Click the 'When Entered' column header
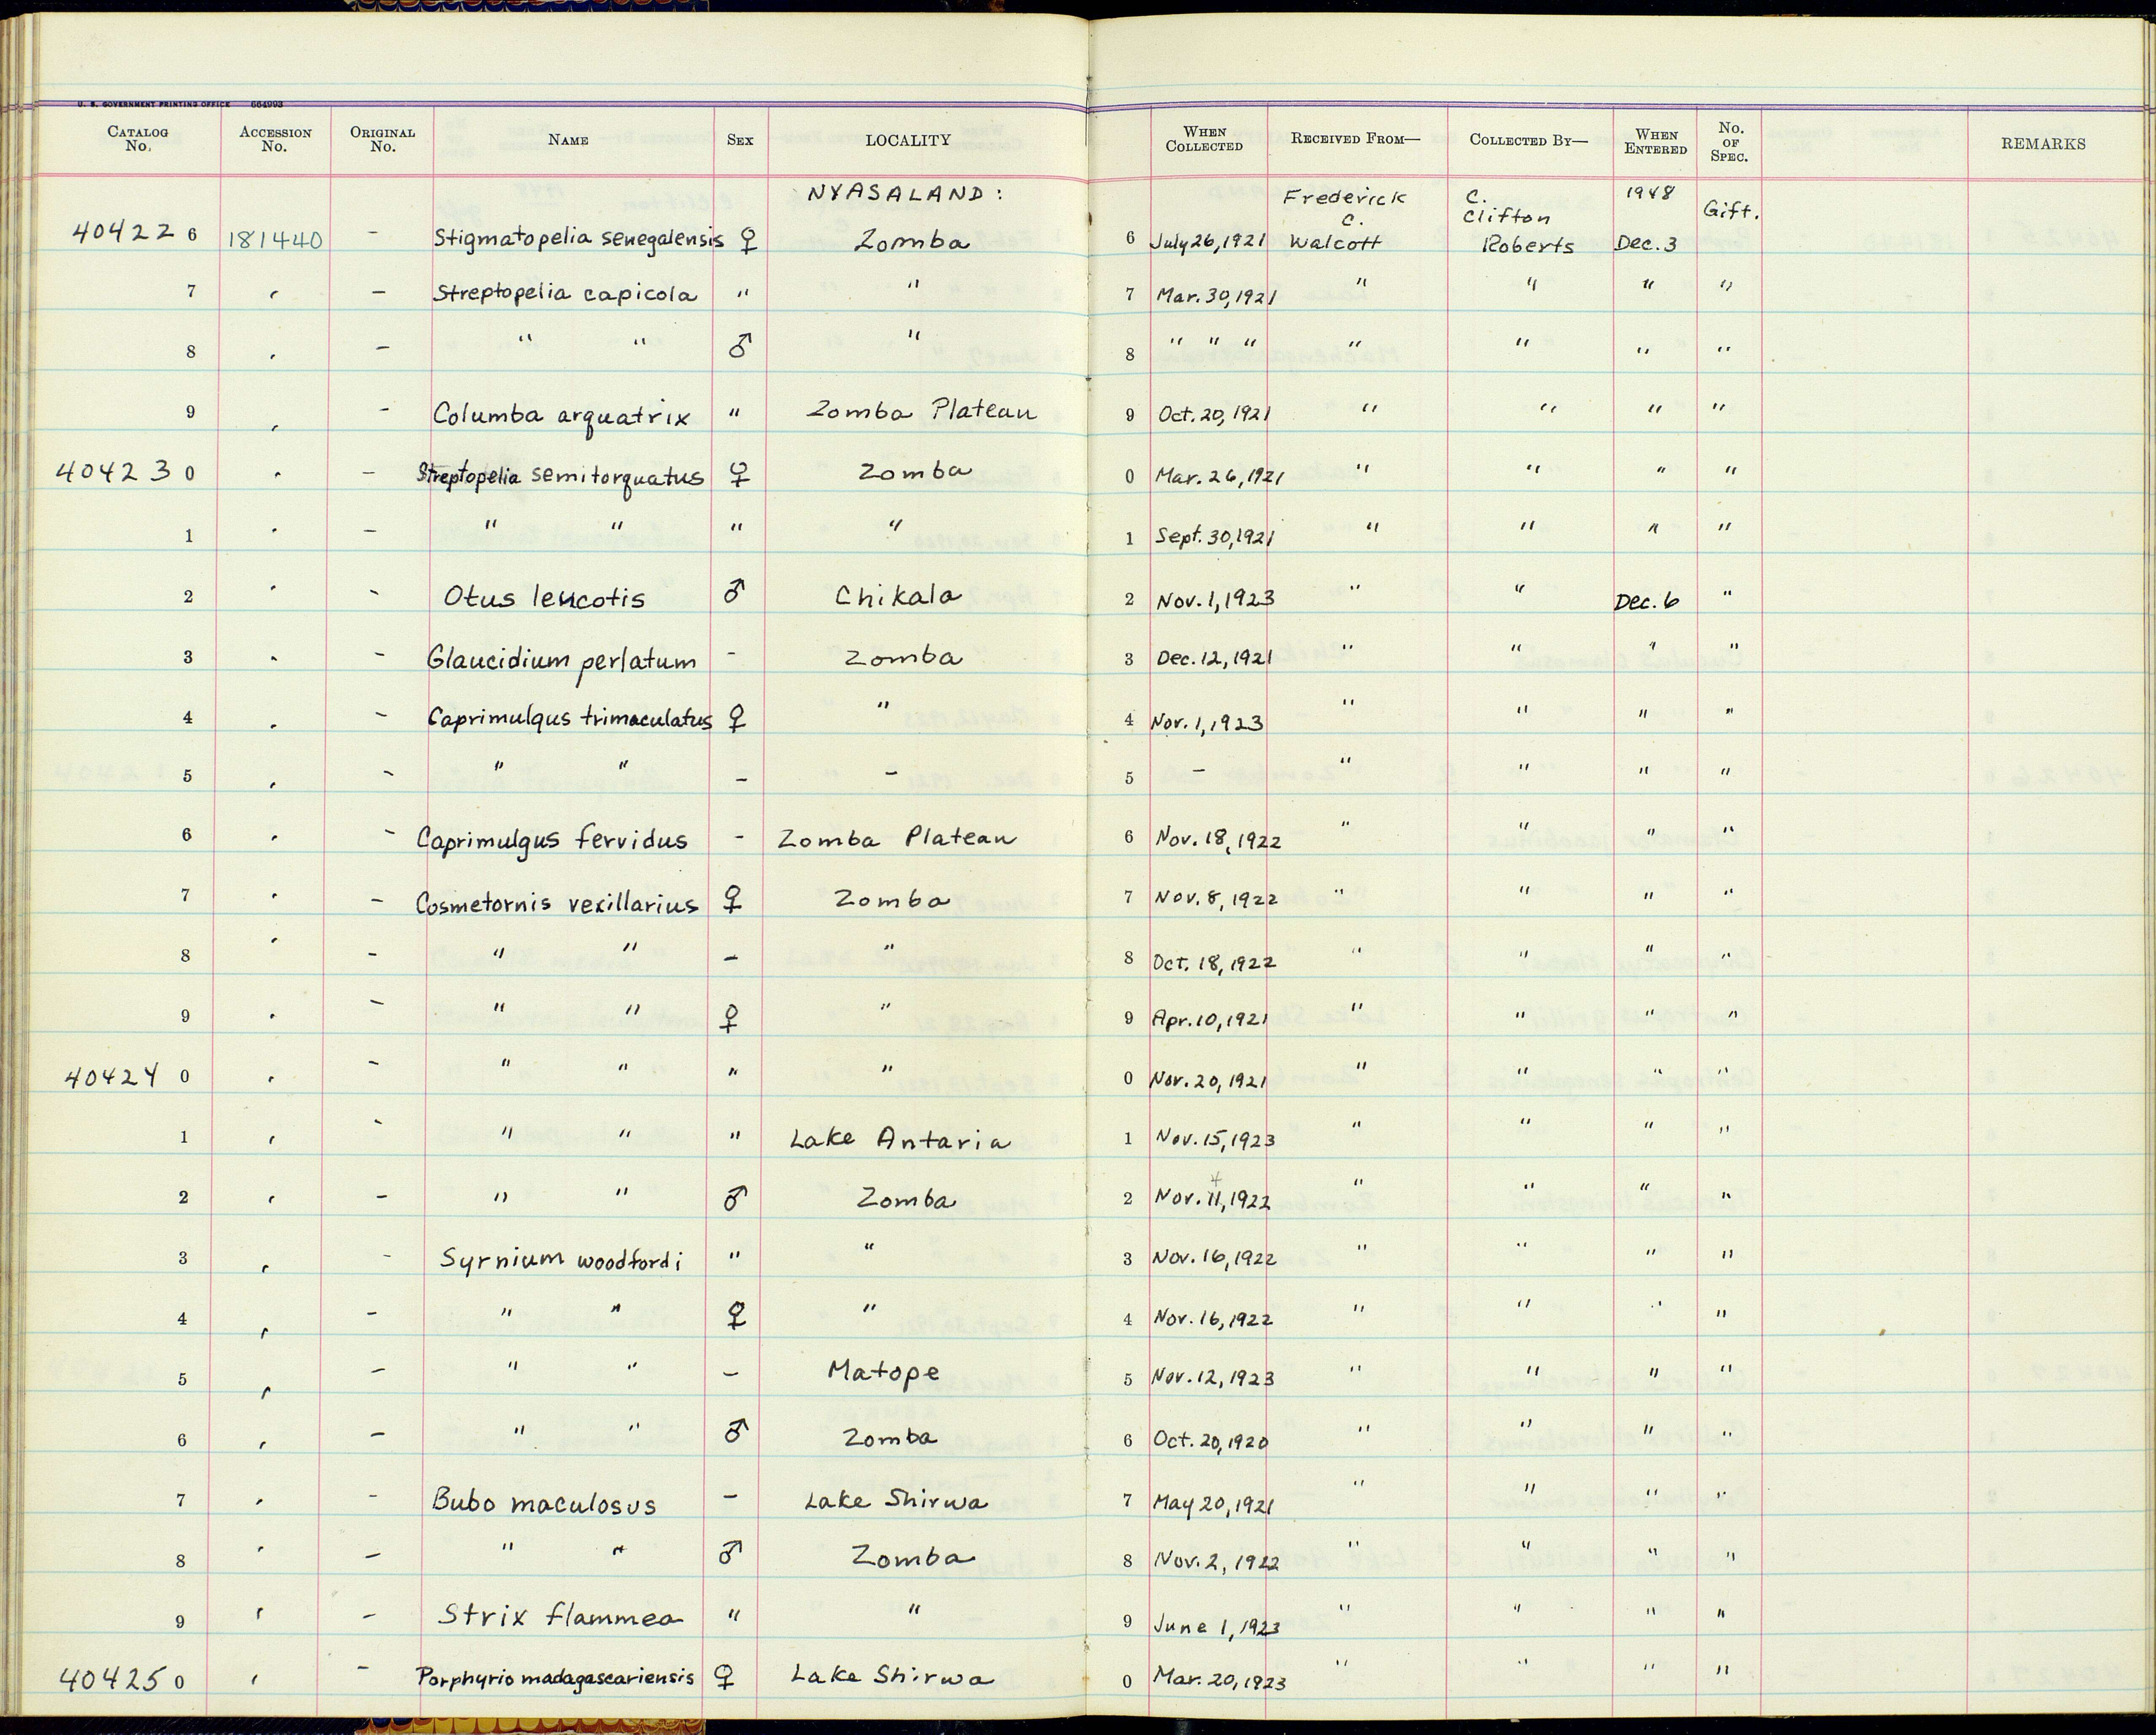The image size is (2156, 1735). point(1656,142)
